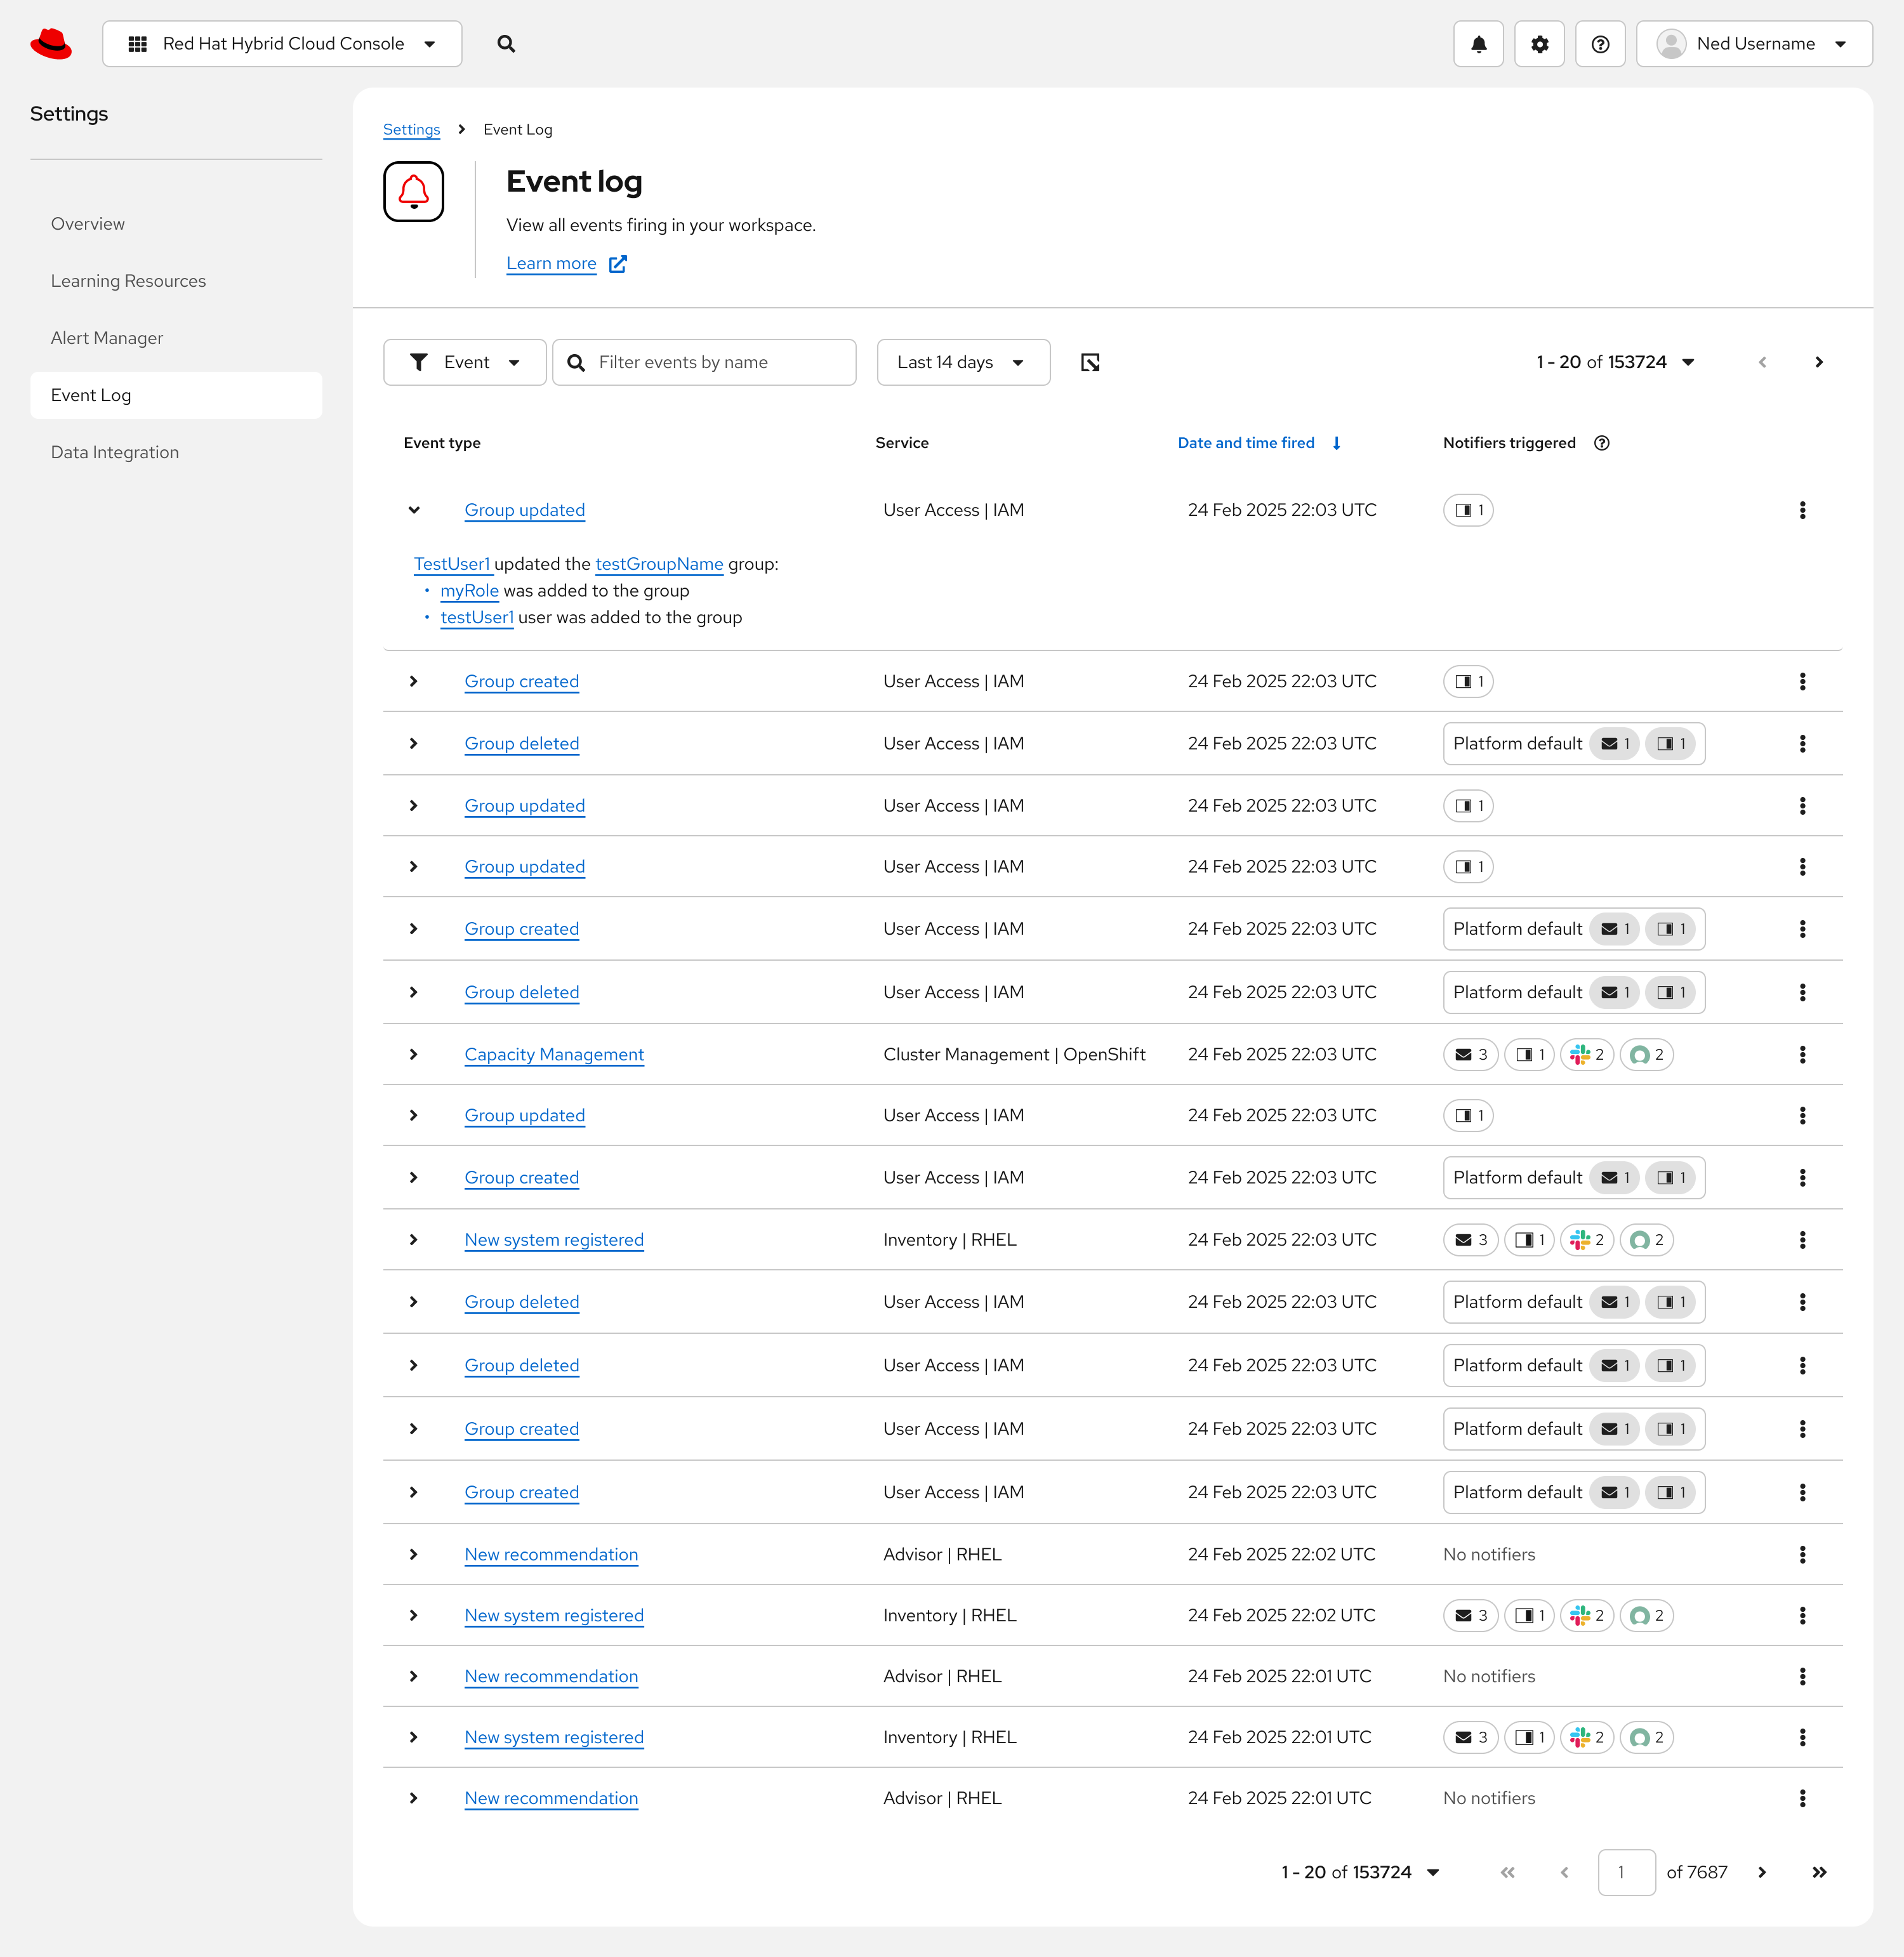Viewport: 1904px width, 1957px height.
Task: Open the notifications bell in header
Action: (1478, 44)
